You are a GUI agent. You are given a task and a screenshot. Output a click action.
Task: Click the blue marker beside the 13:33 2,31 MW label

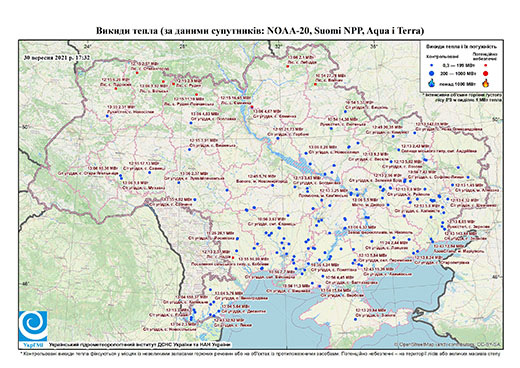tap(107, 116)
